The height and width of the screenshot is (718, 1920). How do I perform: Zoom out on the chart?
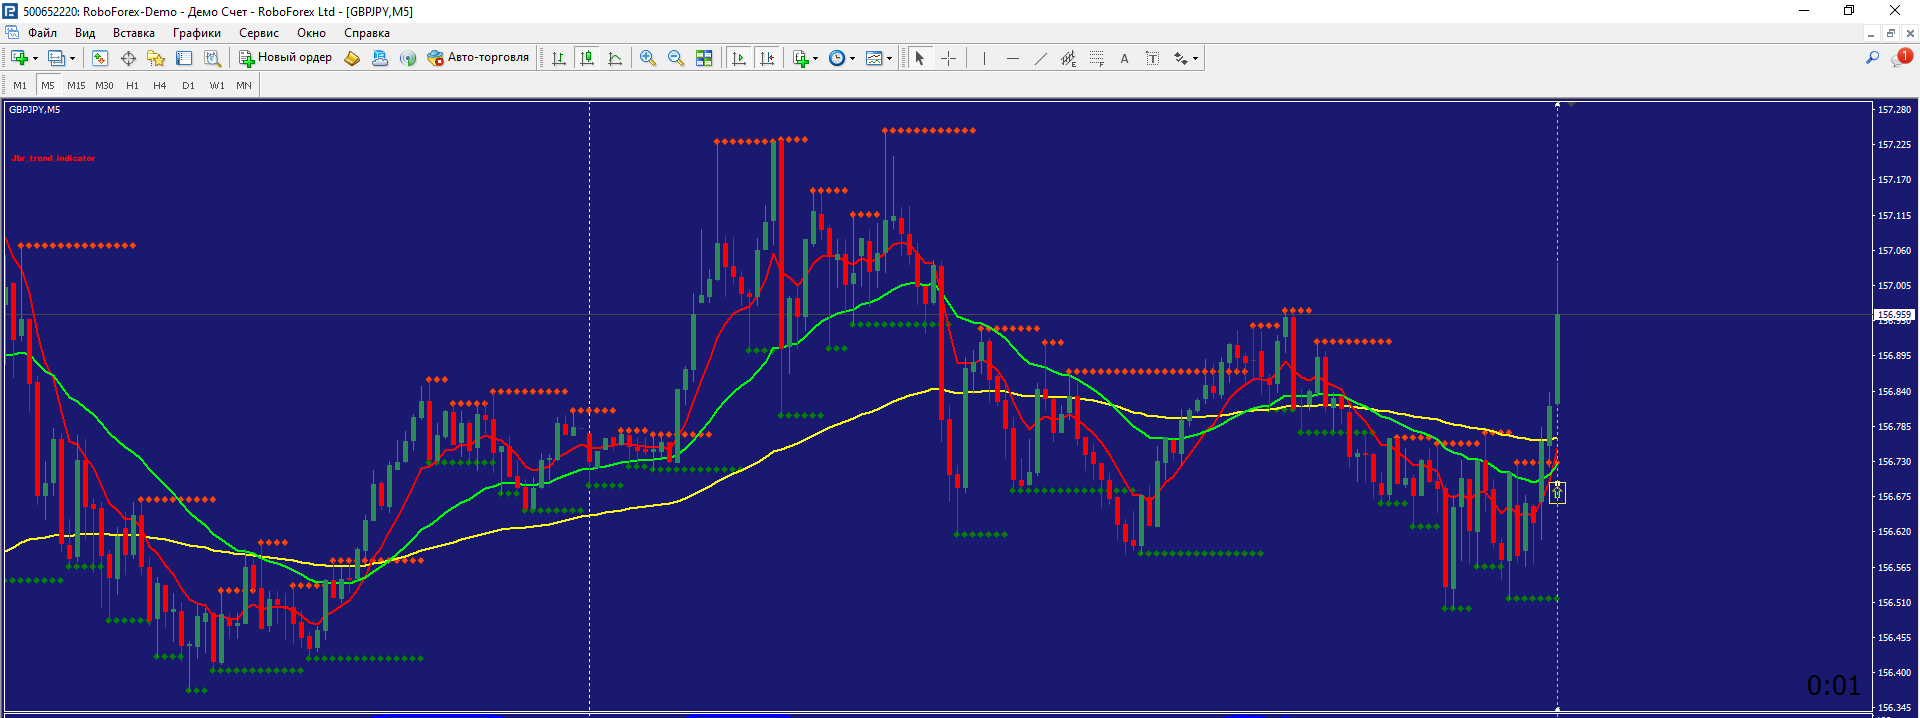pyautogui.click(x=676, y=58)
